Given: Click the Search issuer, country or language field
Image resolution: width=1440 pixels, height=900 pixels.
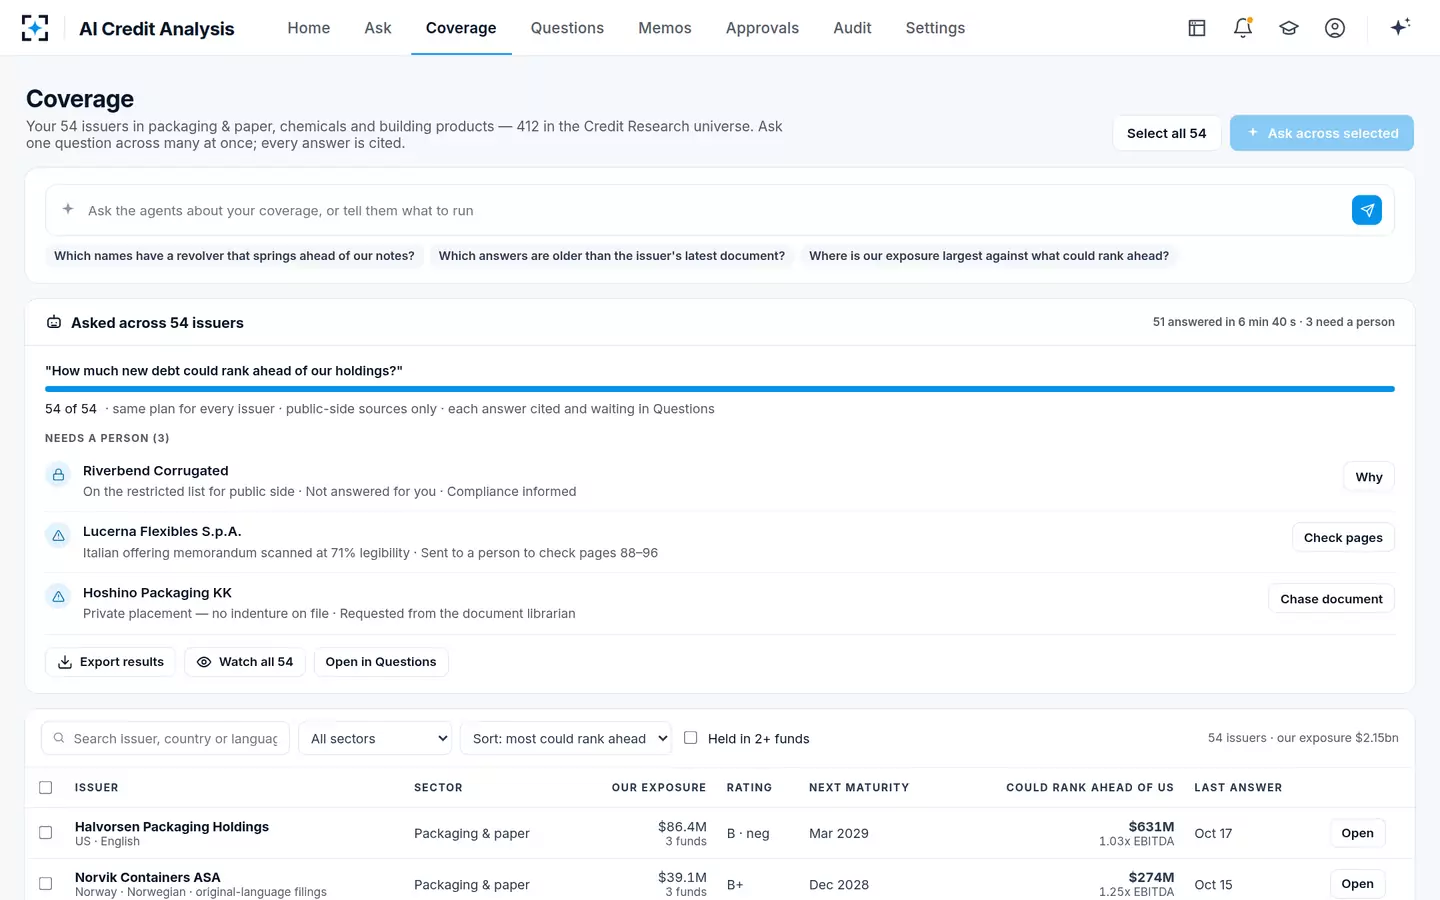Looking at the screenshot, I should (x=165, y=738).
